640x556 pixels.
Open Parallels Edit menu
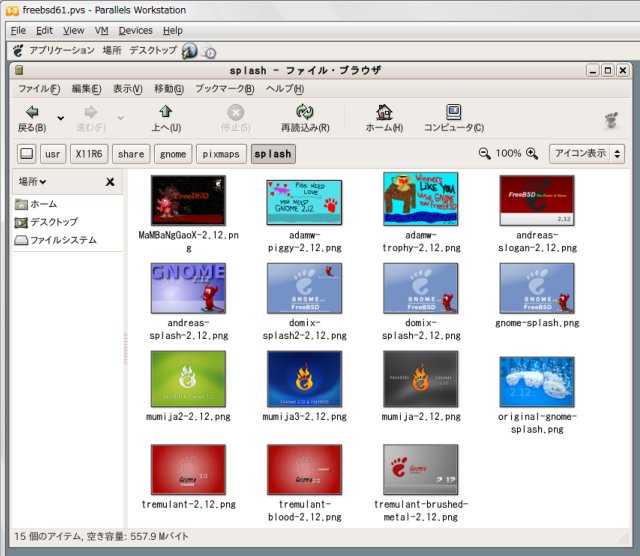44,31
